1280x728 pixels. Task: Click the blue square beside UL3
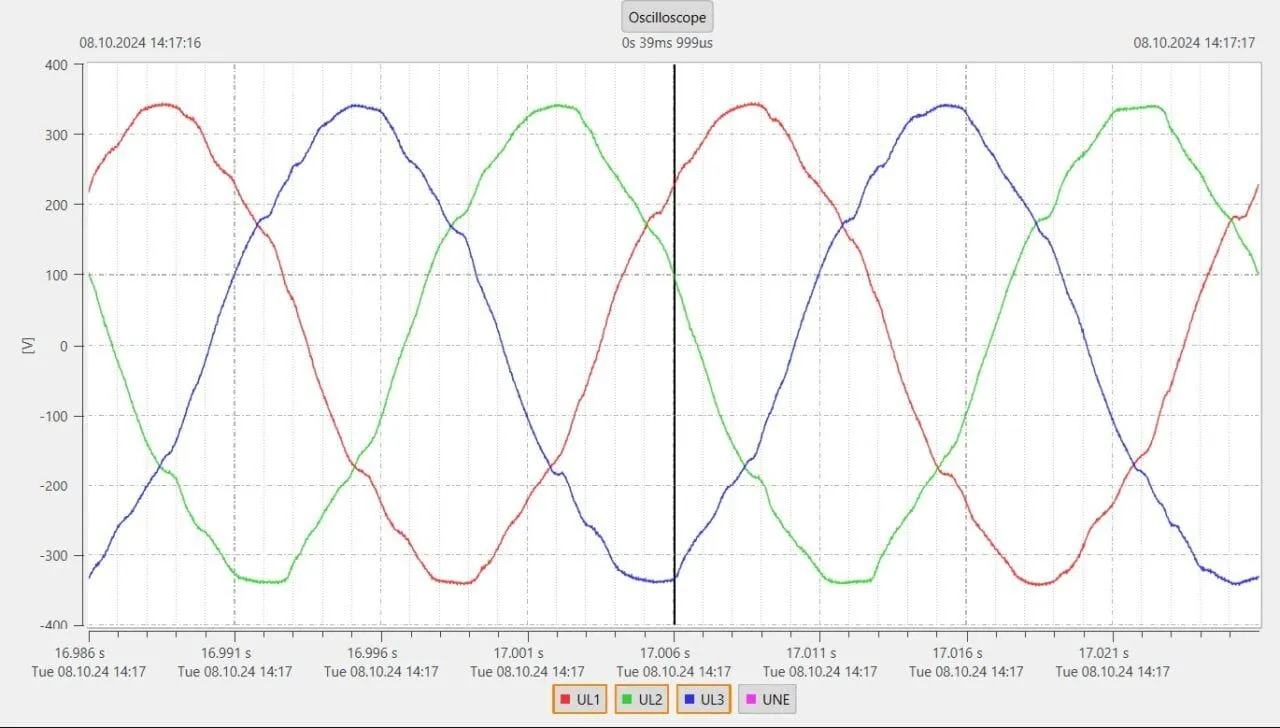click(689, 700)
